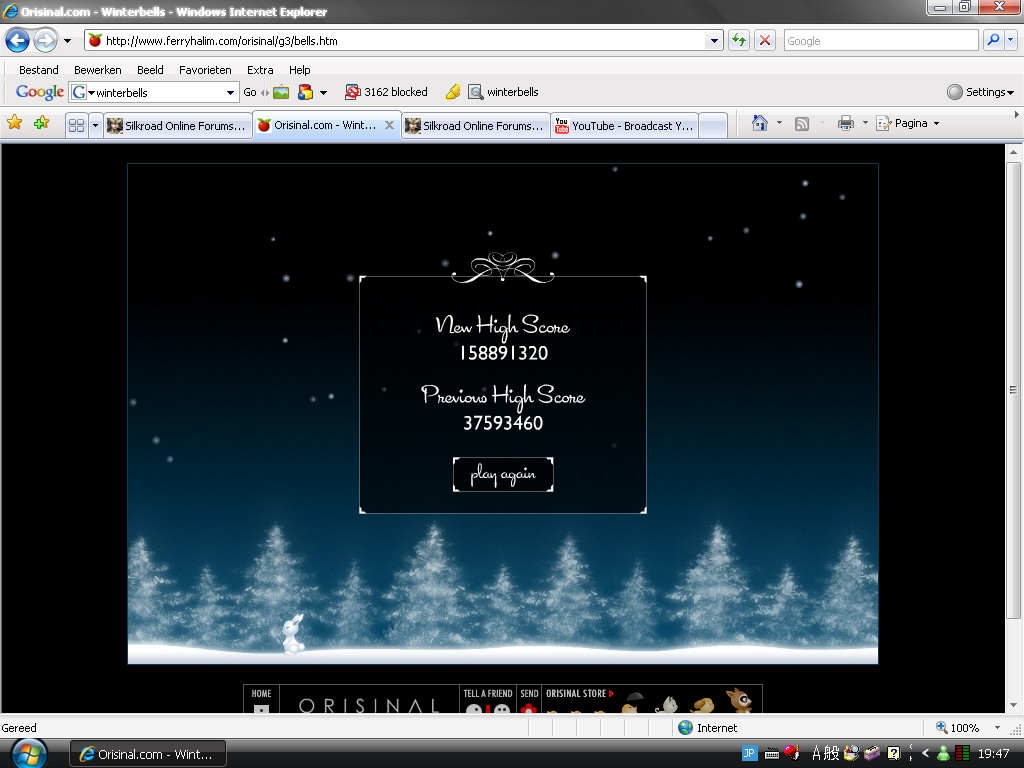
Task: Close the Orisinal.com tab
Action: pyautogui.click(x=389, y=125)
